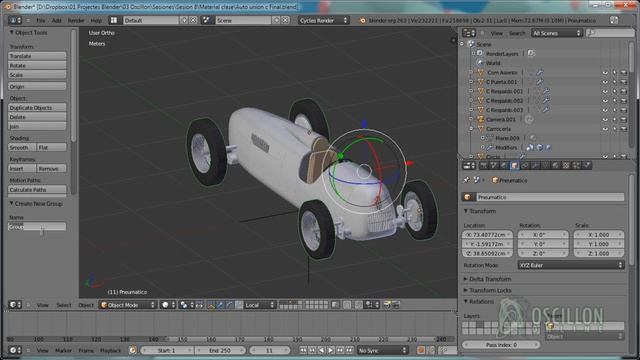Viewport: 640px width, 360px height.
Task: Click the outliner search field
Action: tap(610, 33)
